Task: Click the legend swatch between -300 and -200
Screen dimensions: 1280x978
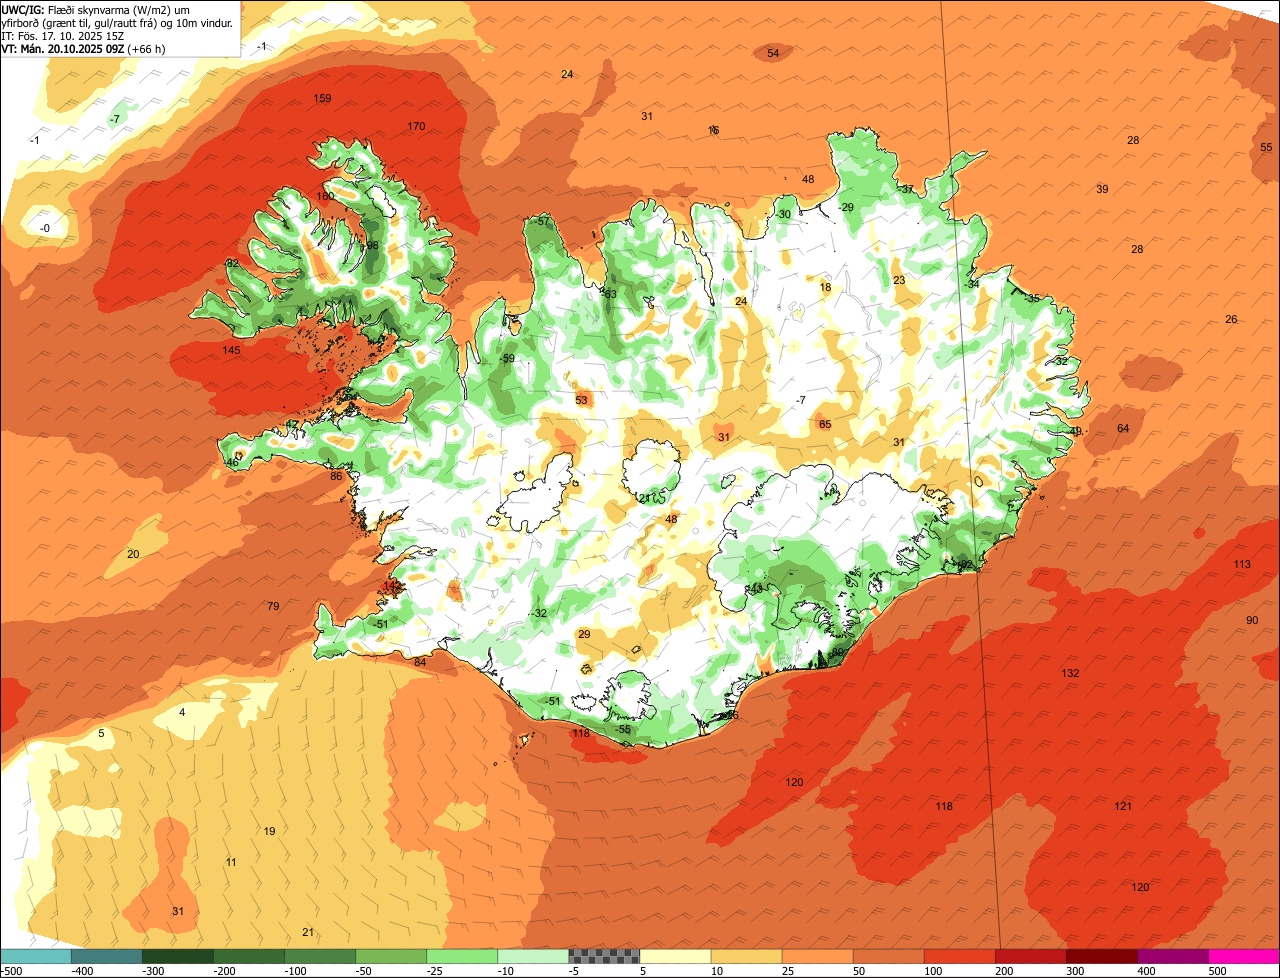Action: click(178, 956)
